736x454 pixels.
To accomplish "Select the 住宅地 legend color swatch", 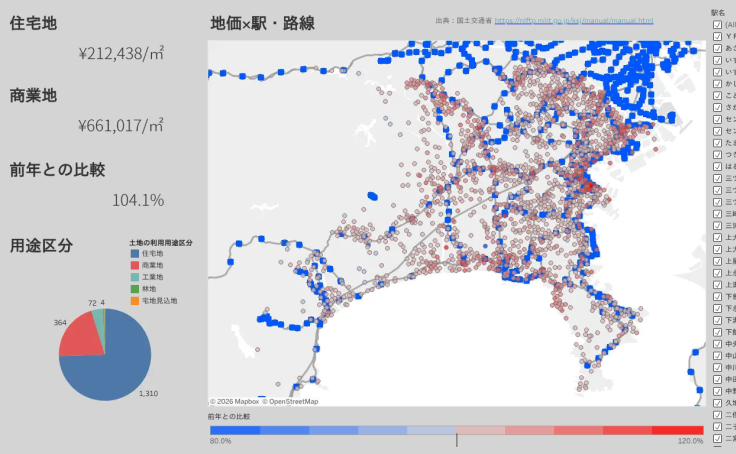I will tap(135, 254).
